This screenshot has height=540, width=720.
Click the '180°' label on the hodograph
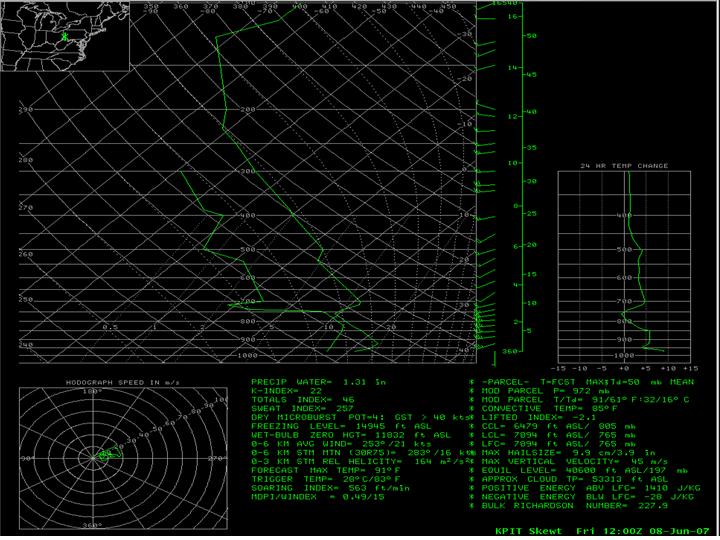(x=91, y=391)
